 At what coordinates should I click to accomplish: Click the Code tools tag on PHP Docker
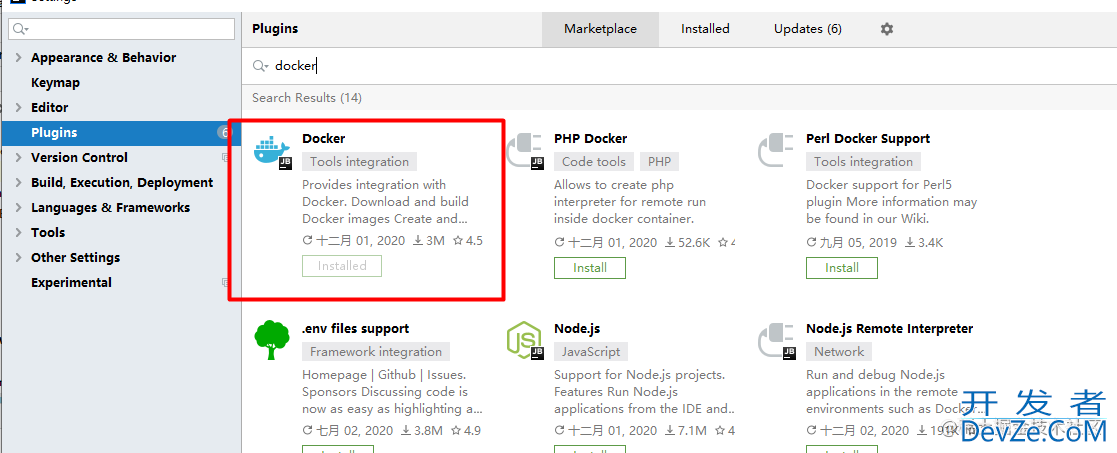pyautogui.click(x=594, y=162)
